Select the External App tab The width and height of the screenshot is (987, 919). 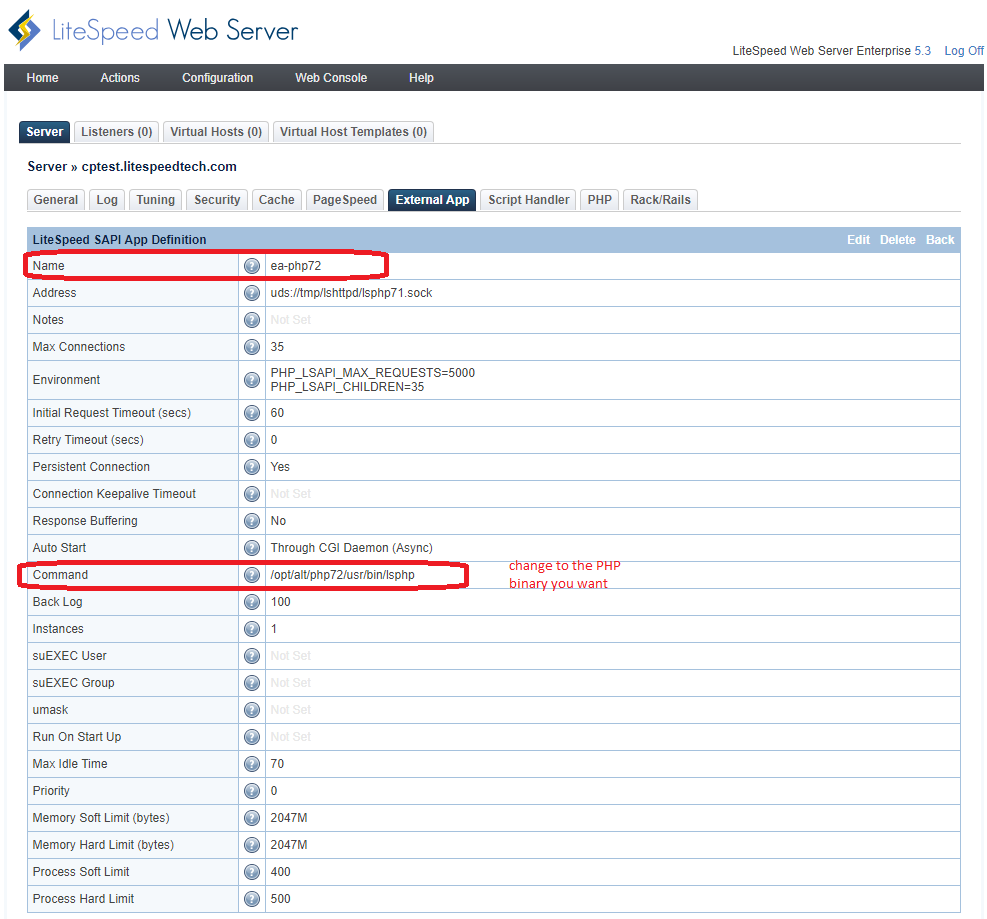[432, 200]
